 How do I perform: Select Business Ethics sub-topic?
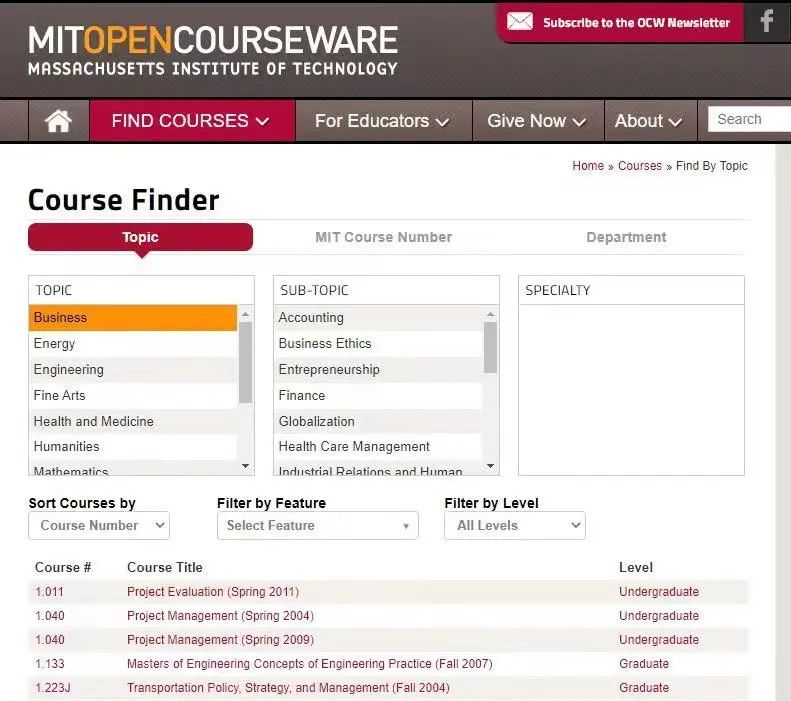coord(378,344)
